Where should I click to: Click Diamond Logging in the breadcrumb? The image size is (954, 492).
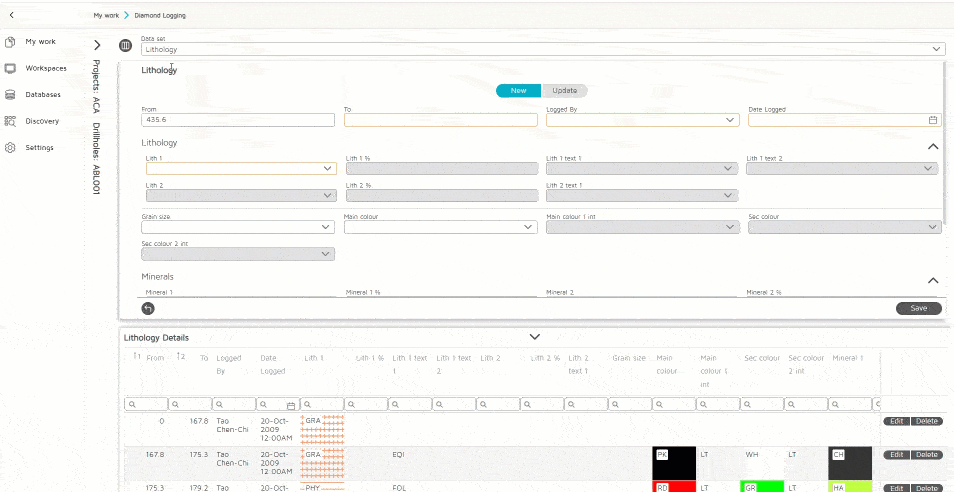(x=160, y=15)
